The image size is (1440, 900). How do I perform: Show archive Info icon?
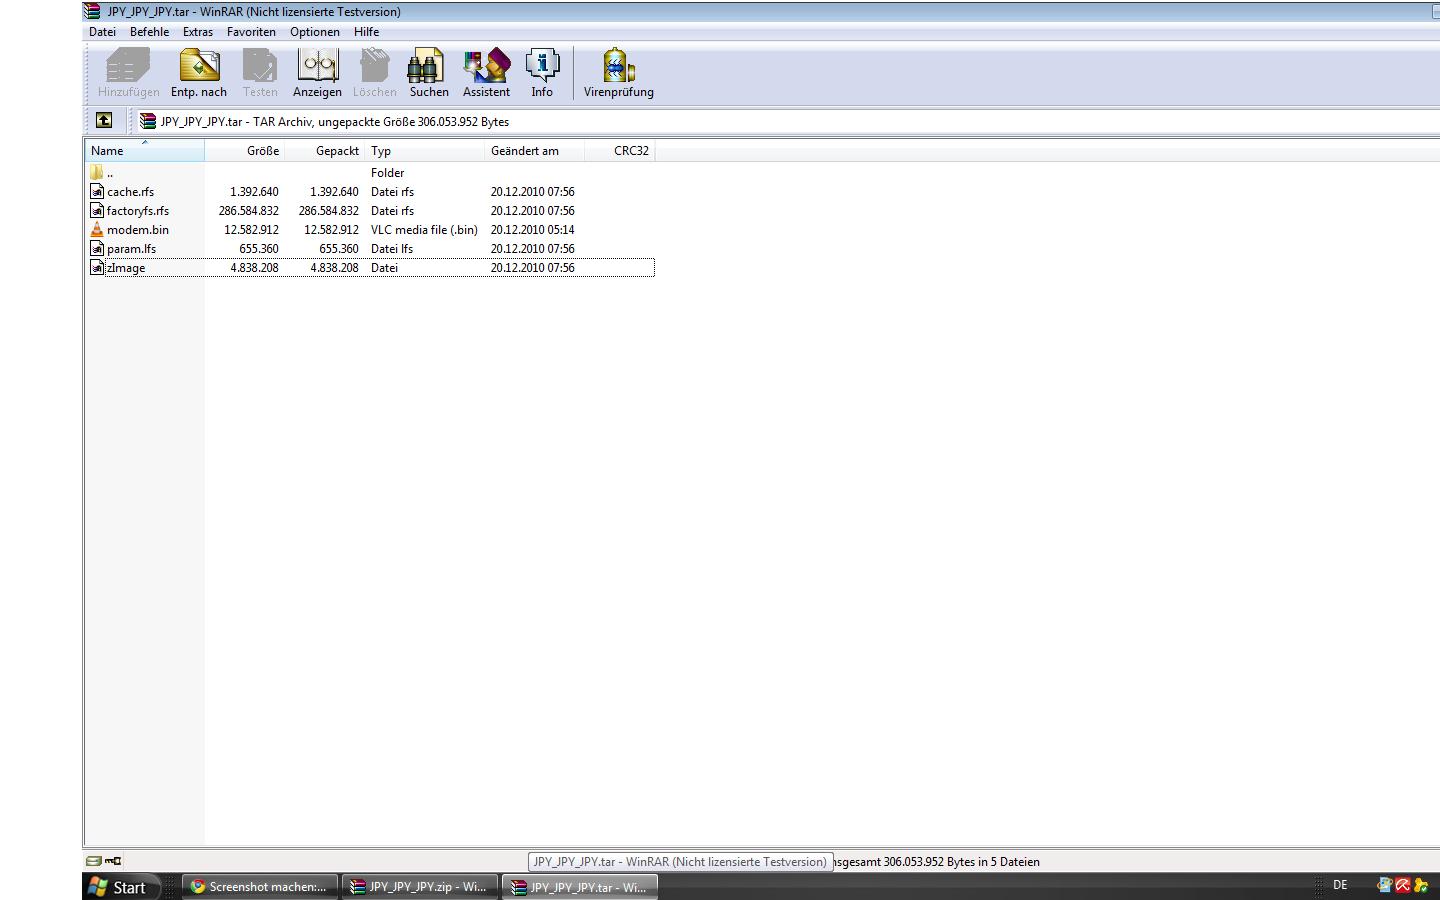[x=542, y=73]
